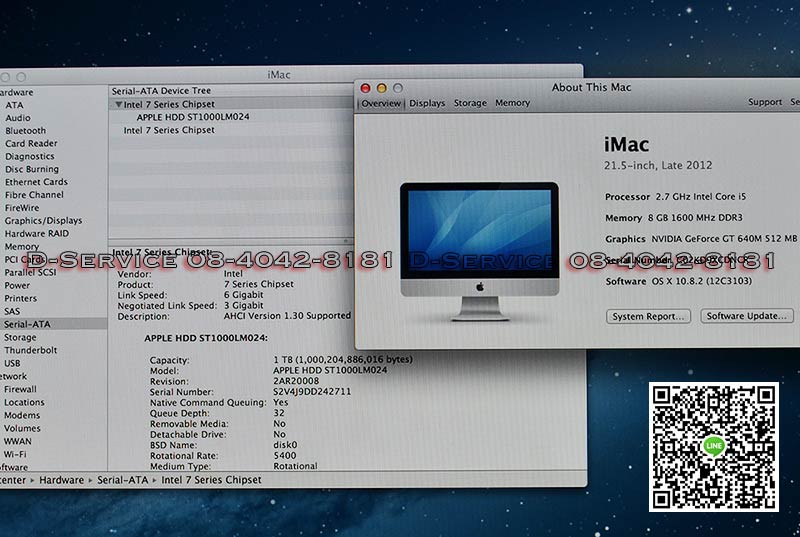
Task: Select Fibre Channel in the sidebar
Action: pos(34,195)
